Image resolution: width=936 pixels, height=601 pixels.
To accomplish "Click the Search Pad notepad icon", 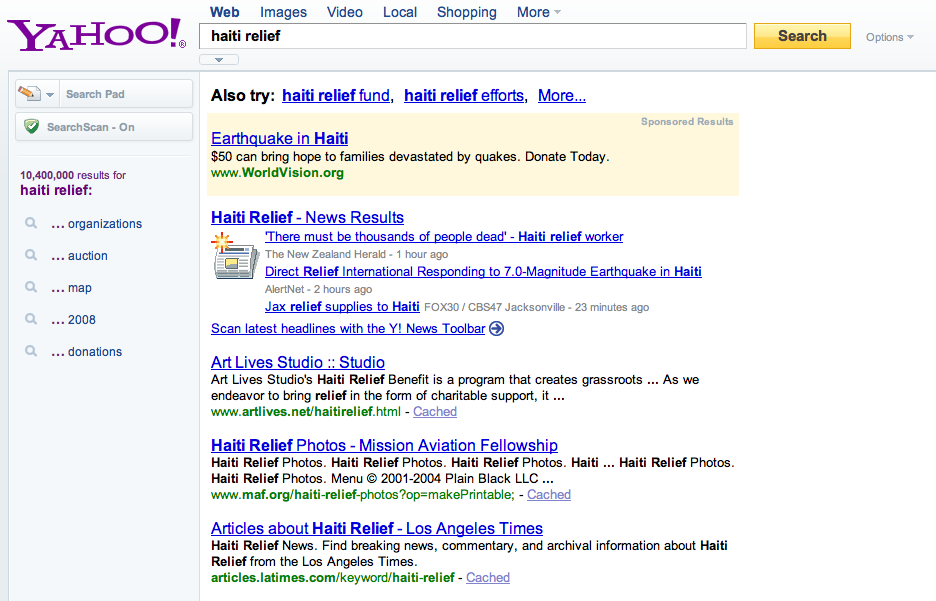I will pos(29,94).
